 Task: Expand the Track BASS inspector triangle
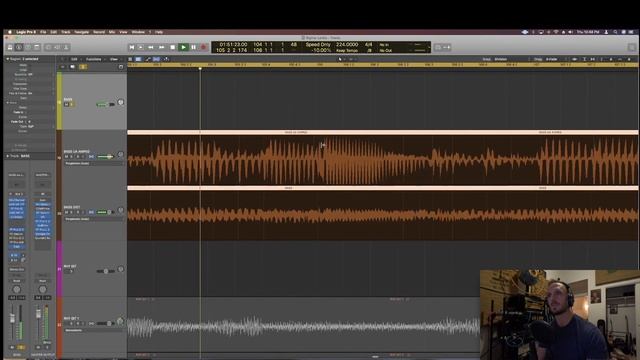point(7,156)
